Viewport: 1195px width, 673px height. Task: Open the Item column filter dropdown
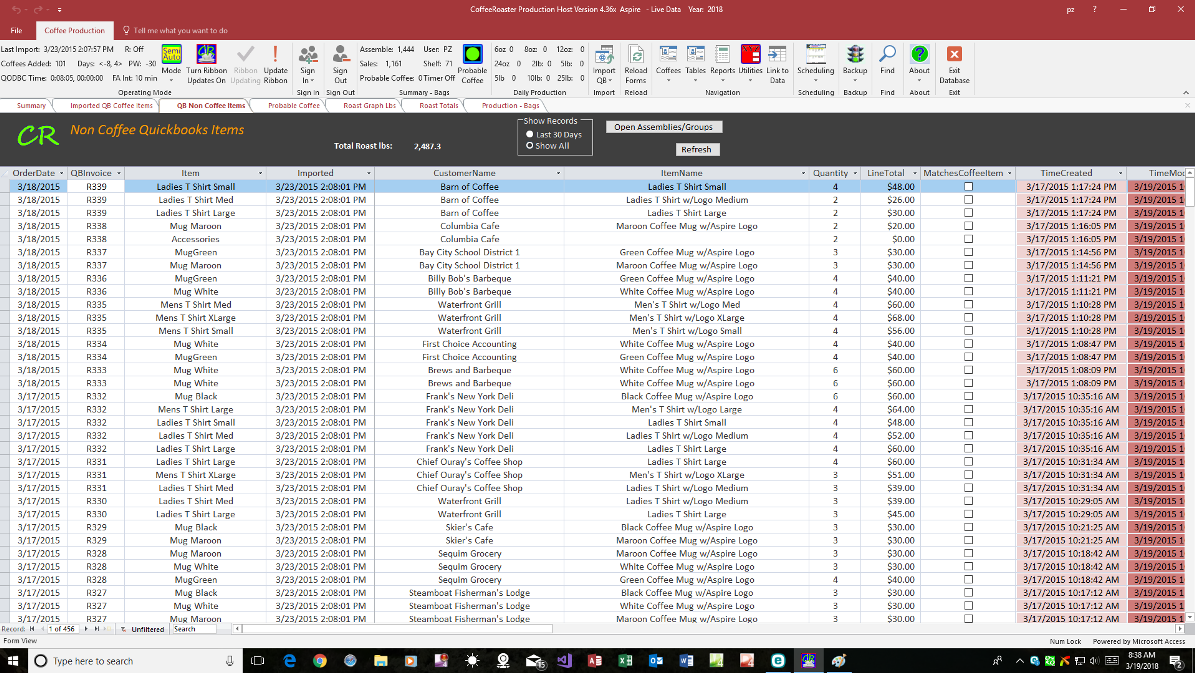click(260, 174)
